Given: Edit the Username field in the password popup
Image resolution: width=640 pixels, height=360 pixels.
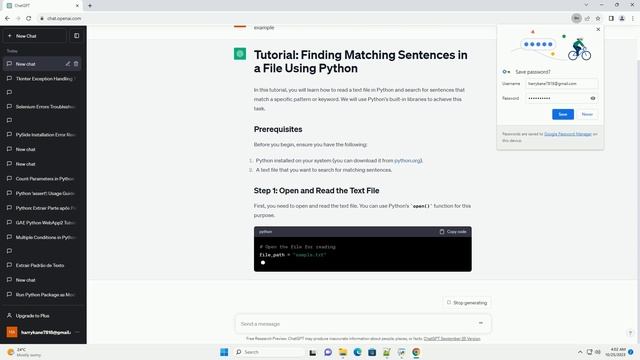Looking at the screenshot, I should coord(562,84).
